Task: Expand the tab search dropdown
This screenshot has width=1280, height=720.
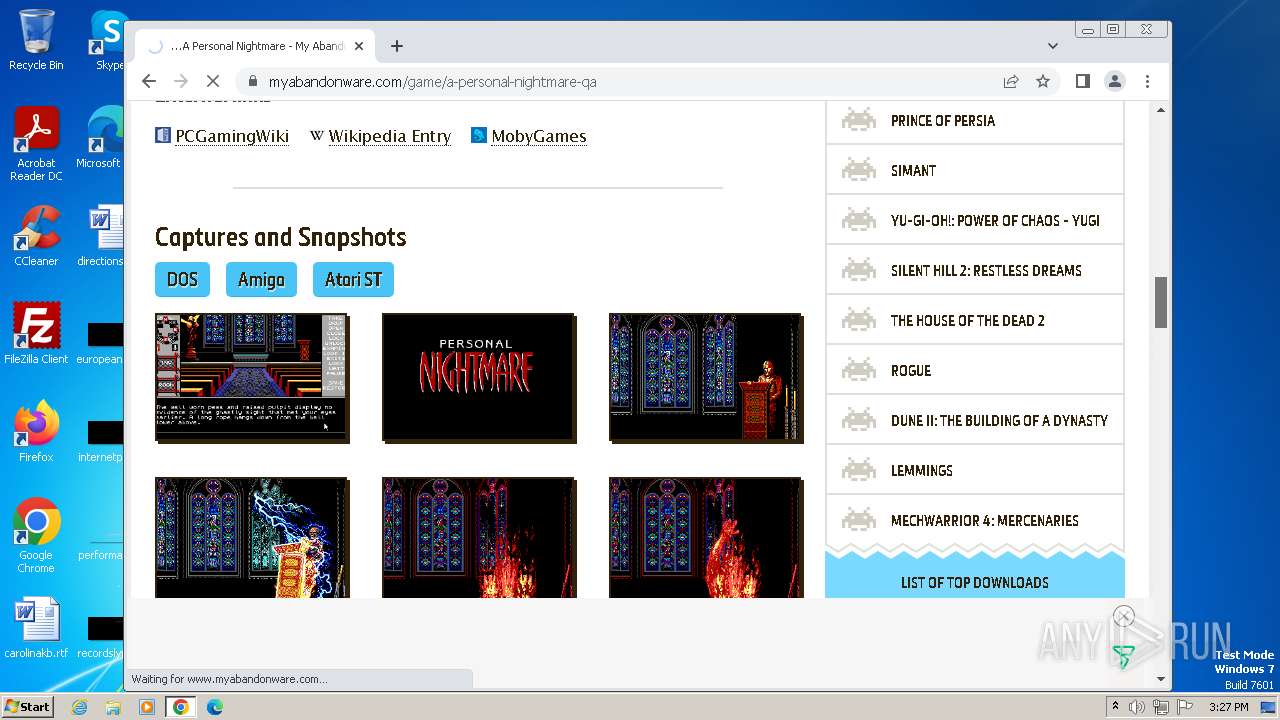Action: tap(1053, 46)
